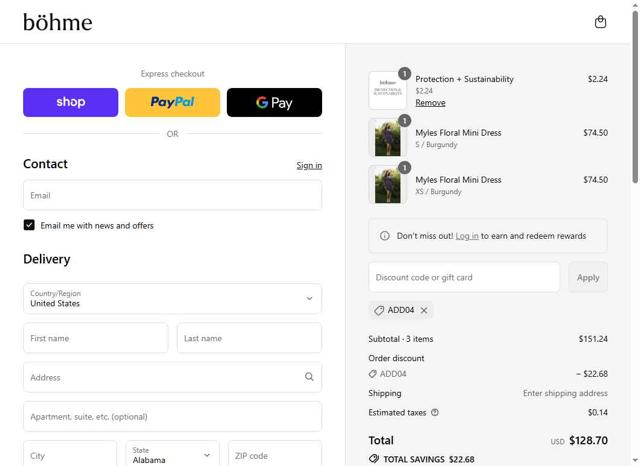Click the Protection + Sustainability thumbnail
This screenshot has height=466, width=640.
pos(387,91)
